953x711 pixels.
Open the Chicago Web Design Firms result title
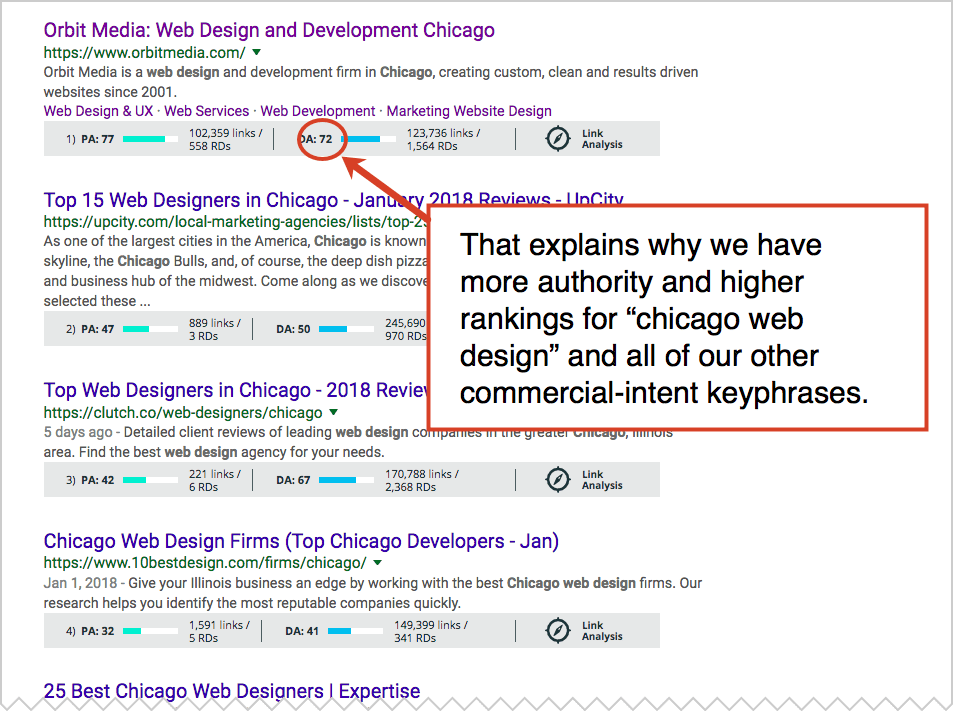tap(301, 541)
